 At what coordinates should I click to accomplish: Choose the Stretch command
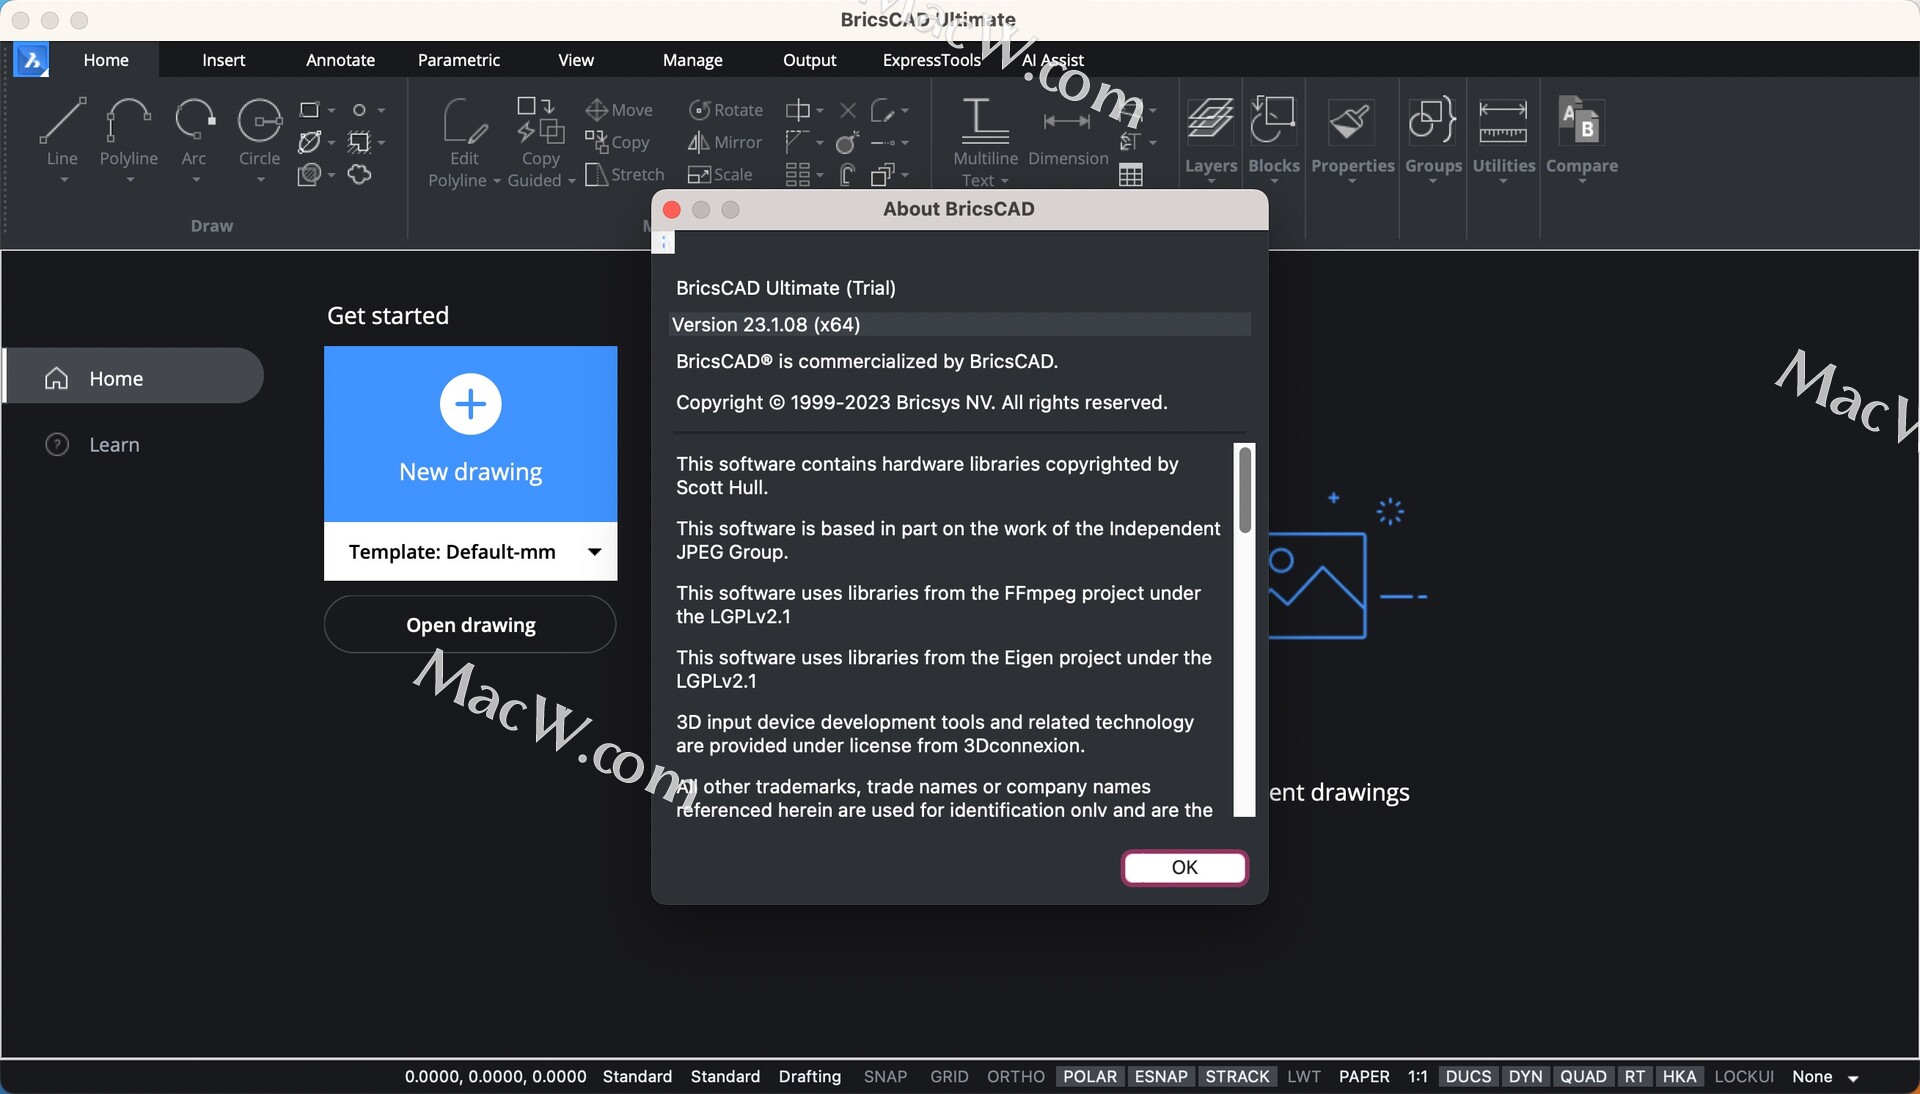[x=625, y=174]
